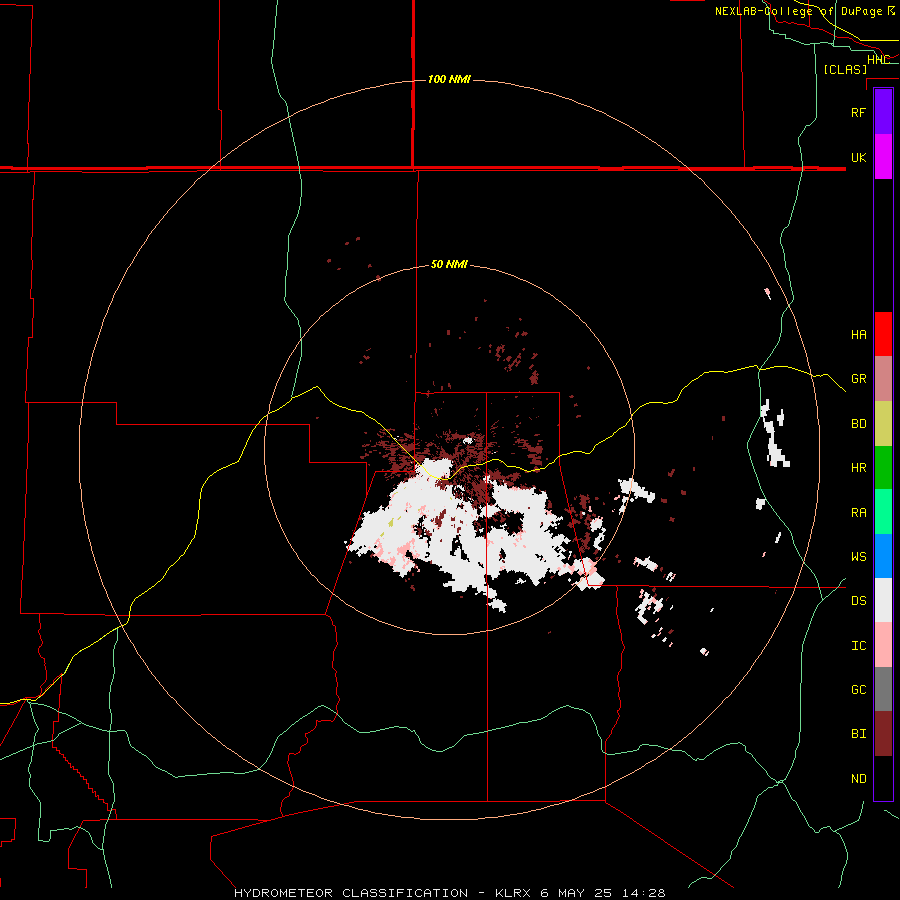Select the "BI" legend label
This screenshot has width=900, height=900.
pyautogui.click(x=858, y=734)
